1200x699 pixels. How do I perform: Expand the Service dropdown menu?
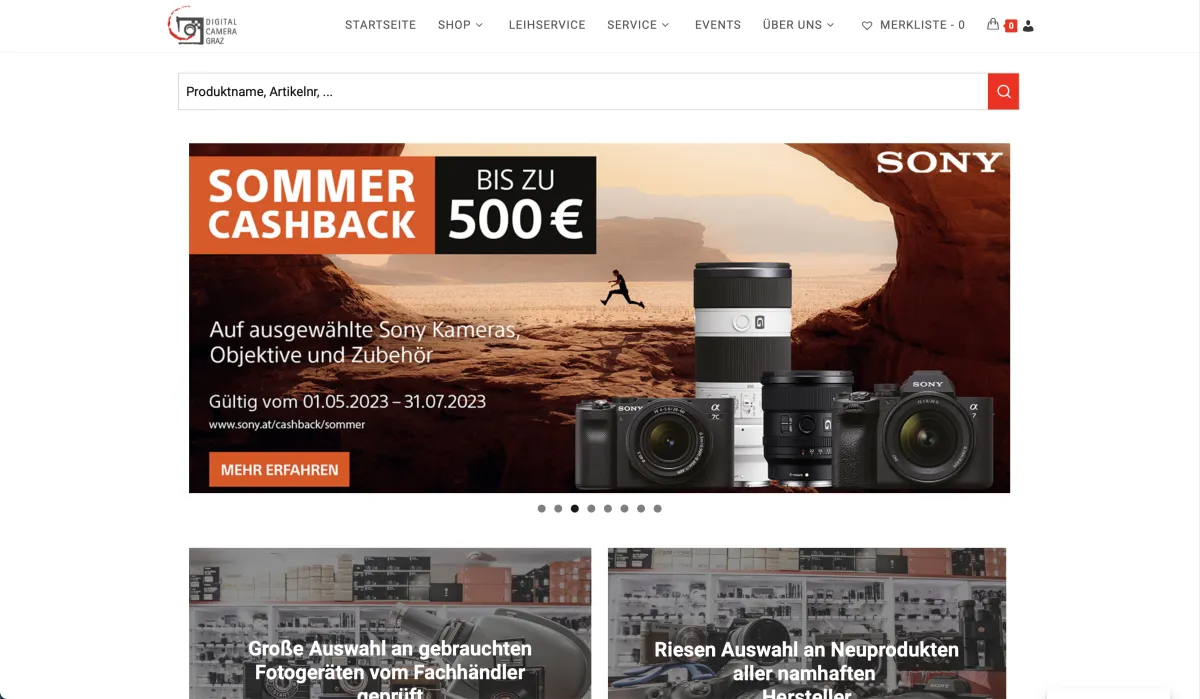tap(638, 25)
